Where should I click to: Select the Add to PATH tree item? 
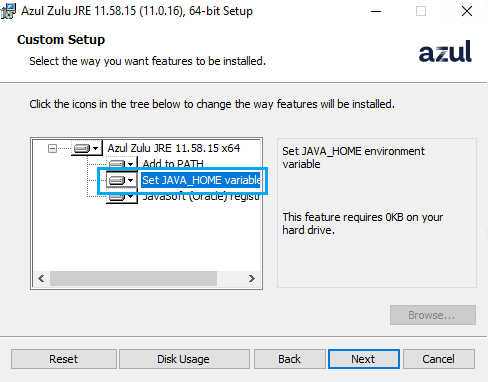pyautogui.click(x=173, y=164)
